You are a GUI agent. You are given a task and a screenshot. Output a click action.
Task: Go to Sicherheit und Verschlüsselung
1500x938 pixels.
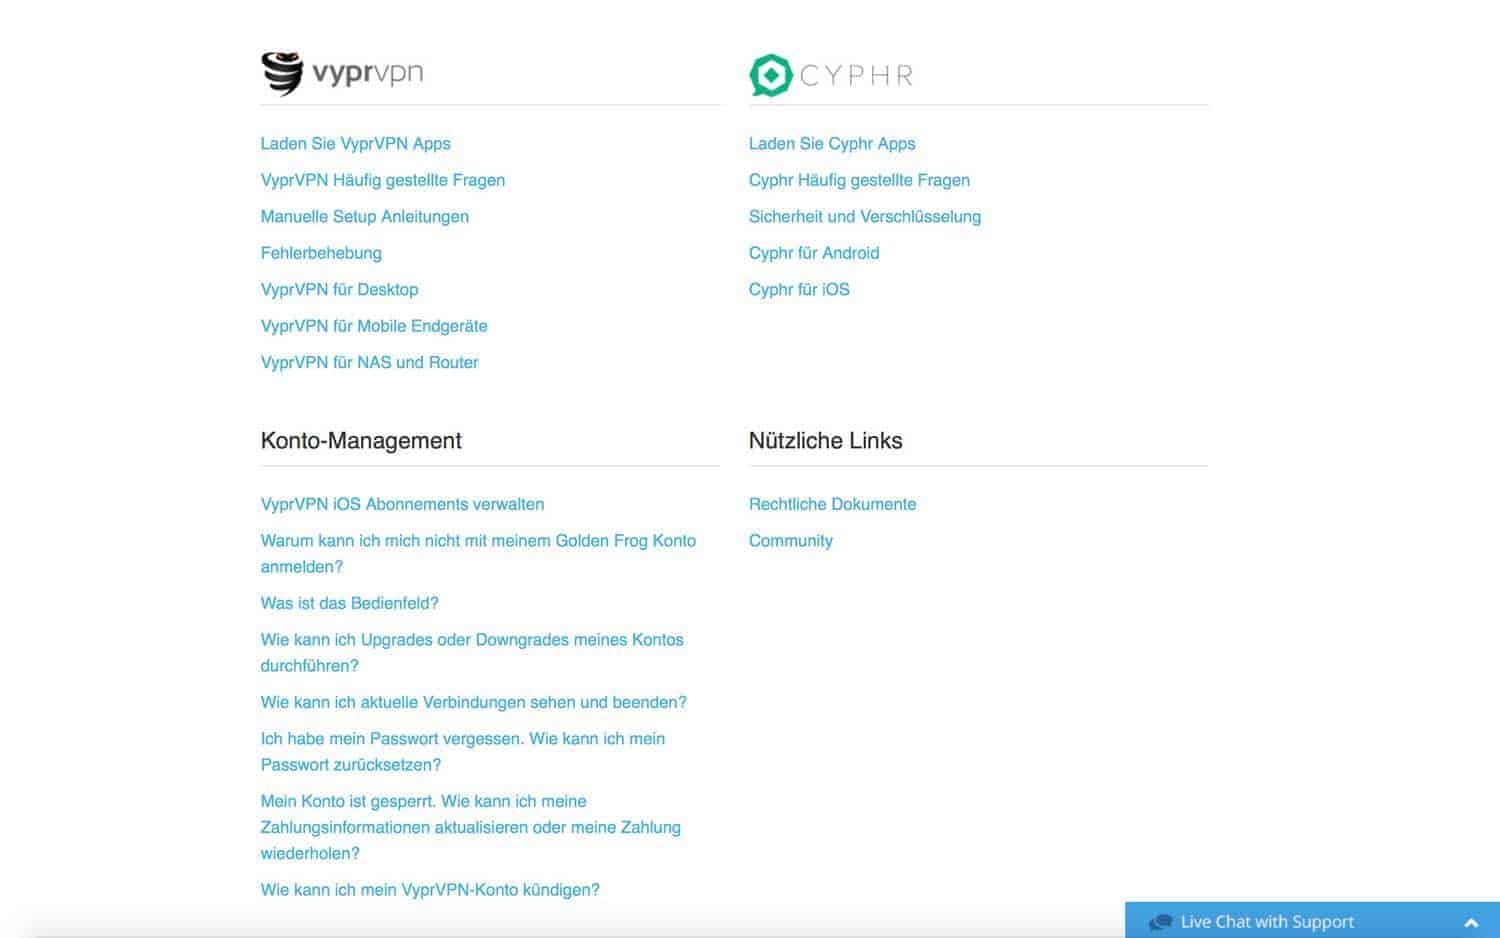click(865, 216)
